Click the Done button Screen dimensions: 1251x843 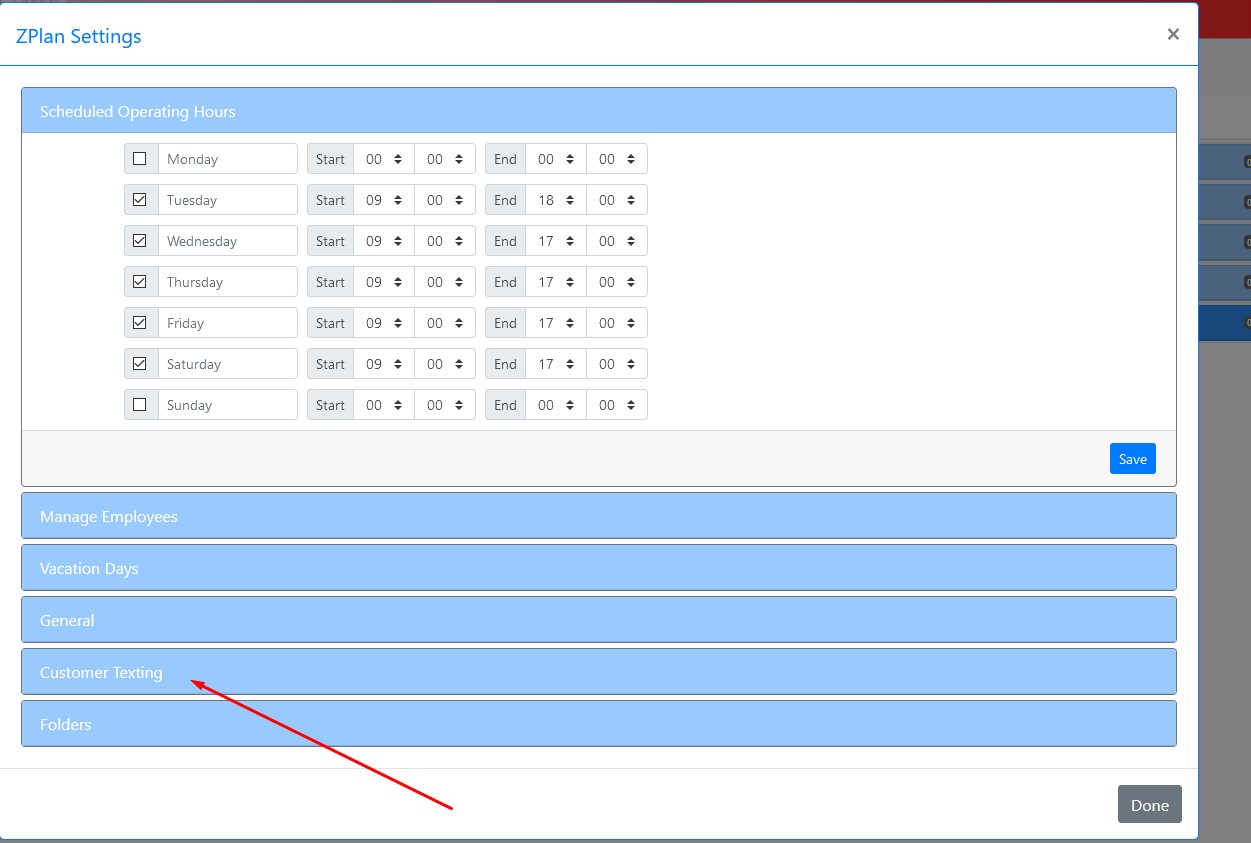1149,805
